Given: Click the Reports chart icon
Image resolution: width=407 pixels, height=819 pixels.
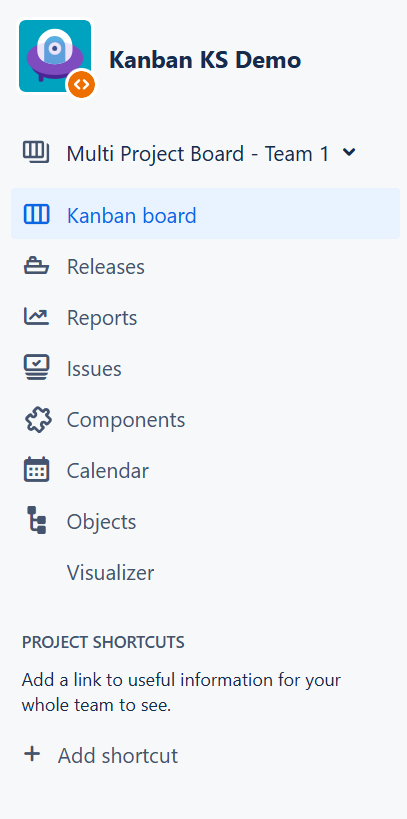Looking at the screenshot, I should (37, 317).
